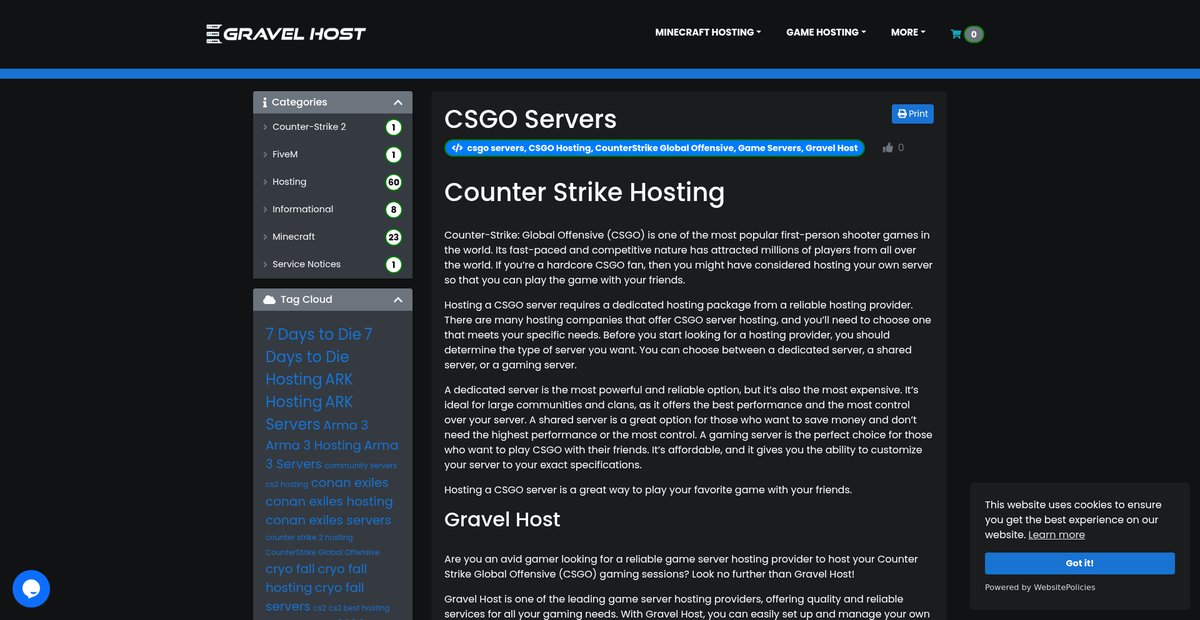
Task: Click the Informational count badge 8
Action: 394,210
